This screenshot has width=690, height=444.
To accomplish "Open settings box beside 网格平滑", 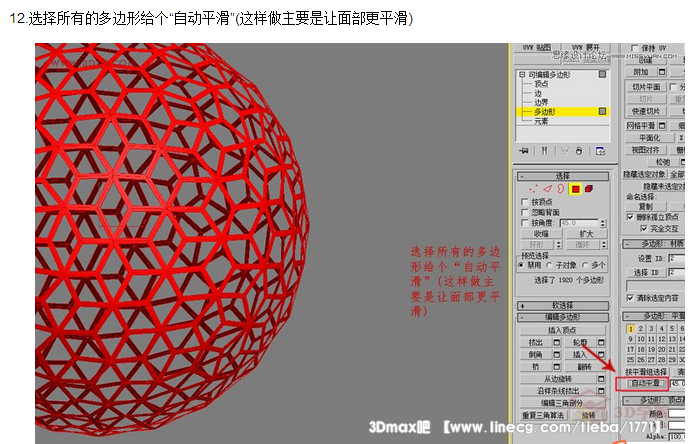I will 662,126.
